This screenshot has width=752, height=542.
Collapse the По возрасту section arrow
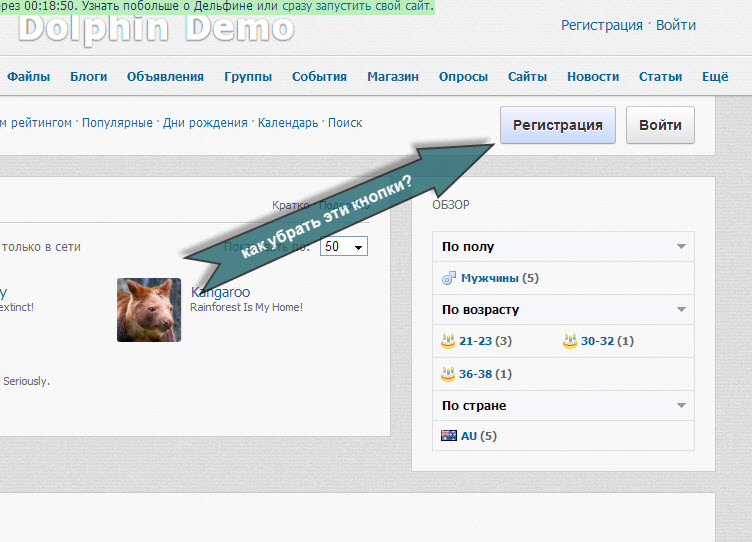point(681,309)
